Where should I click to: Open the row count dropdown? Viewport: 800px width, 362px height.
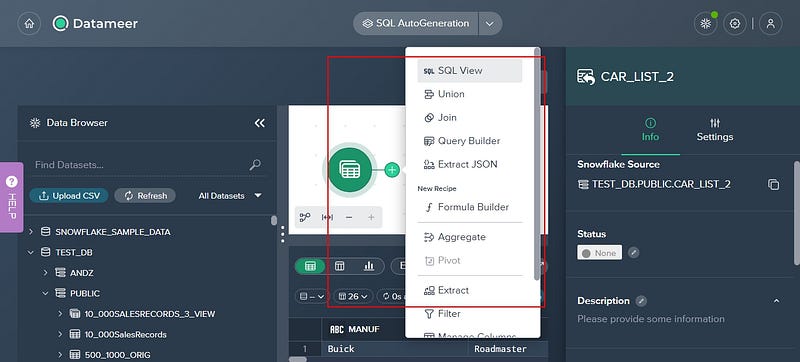coord(312,296)
